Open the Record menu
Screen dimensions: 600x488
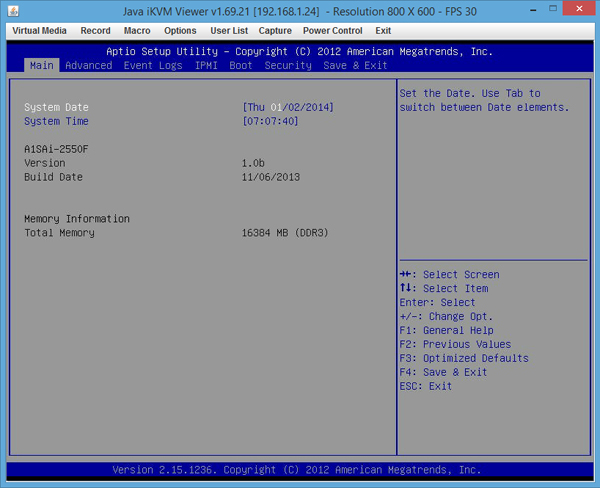point(95,31)
